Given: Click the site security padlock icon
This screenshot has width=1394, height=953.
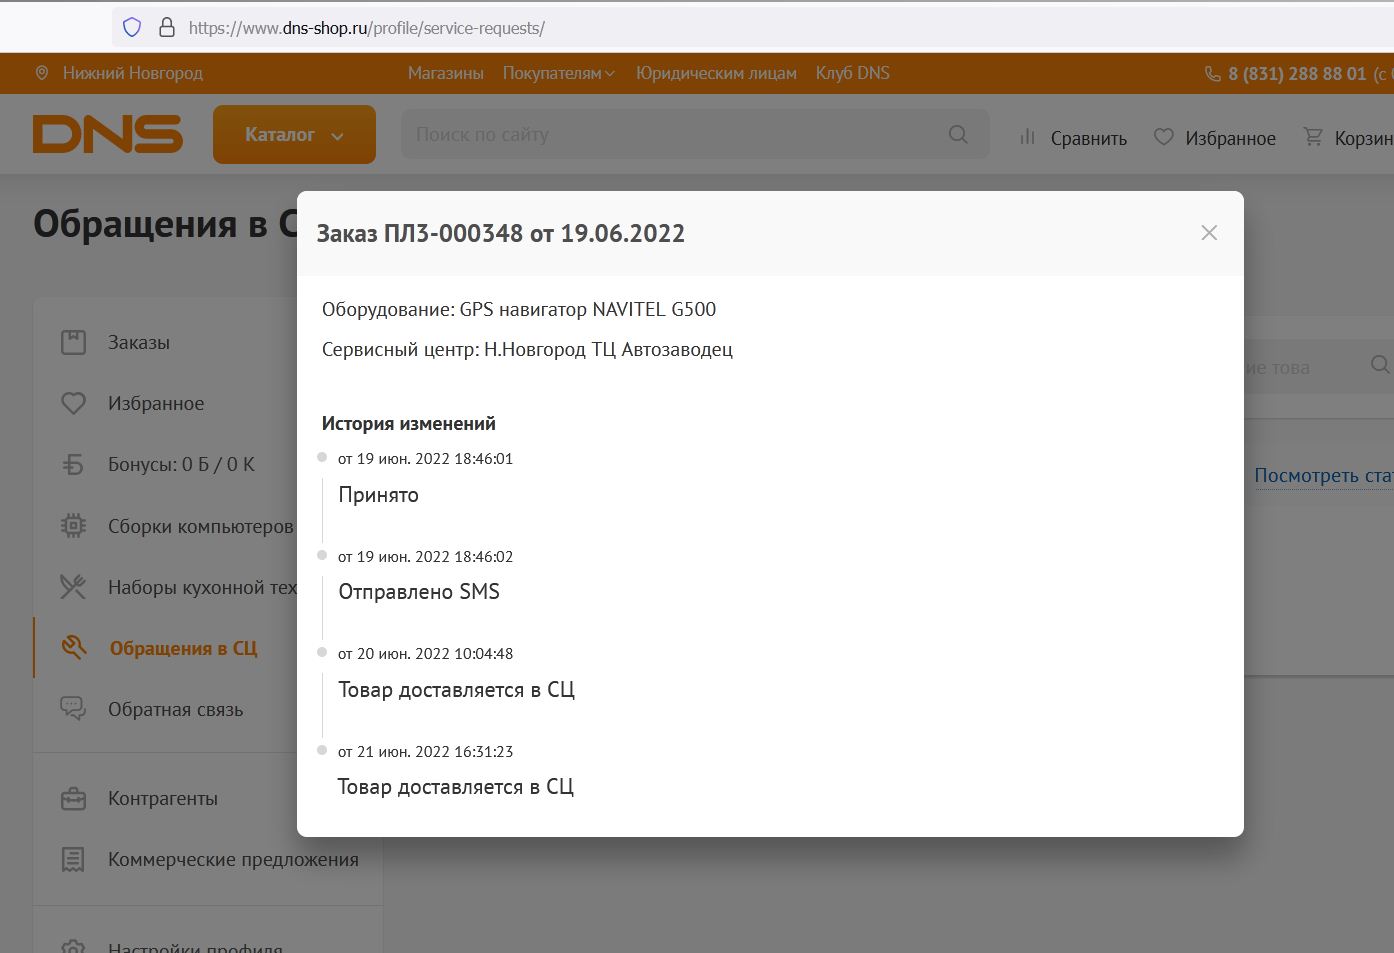Looking at the screenshot, I should click(167, 27).
